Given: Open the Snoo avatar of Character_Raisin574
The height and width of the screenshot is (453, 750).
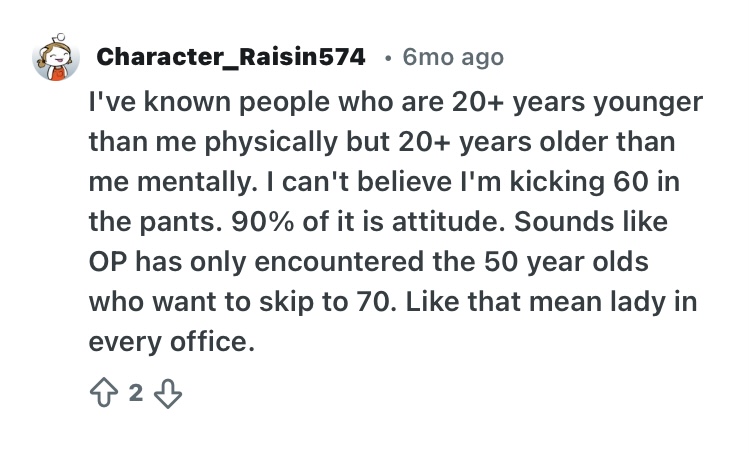Looking at the screenshot, I should (56, 57).
